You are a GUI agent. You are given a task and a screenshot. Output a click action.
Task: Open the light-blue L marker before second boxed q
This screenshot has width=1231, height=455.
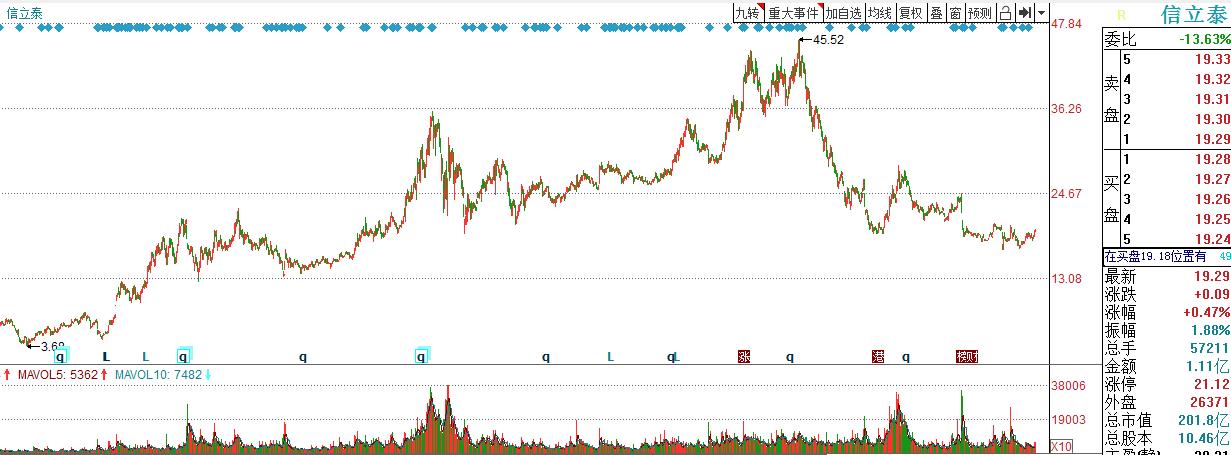[145, 356]
